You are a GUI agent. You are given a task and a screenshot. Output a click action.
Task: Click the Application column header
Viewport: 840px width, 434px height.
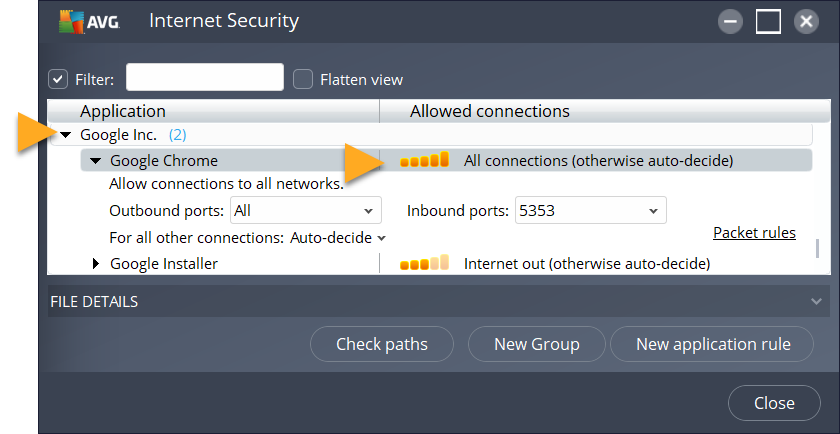123,111
